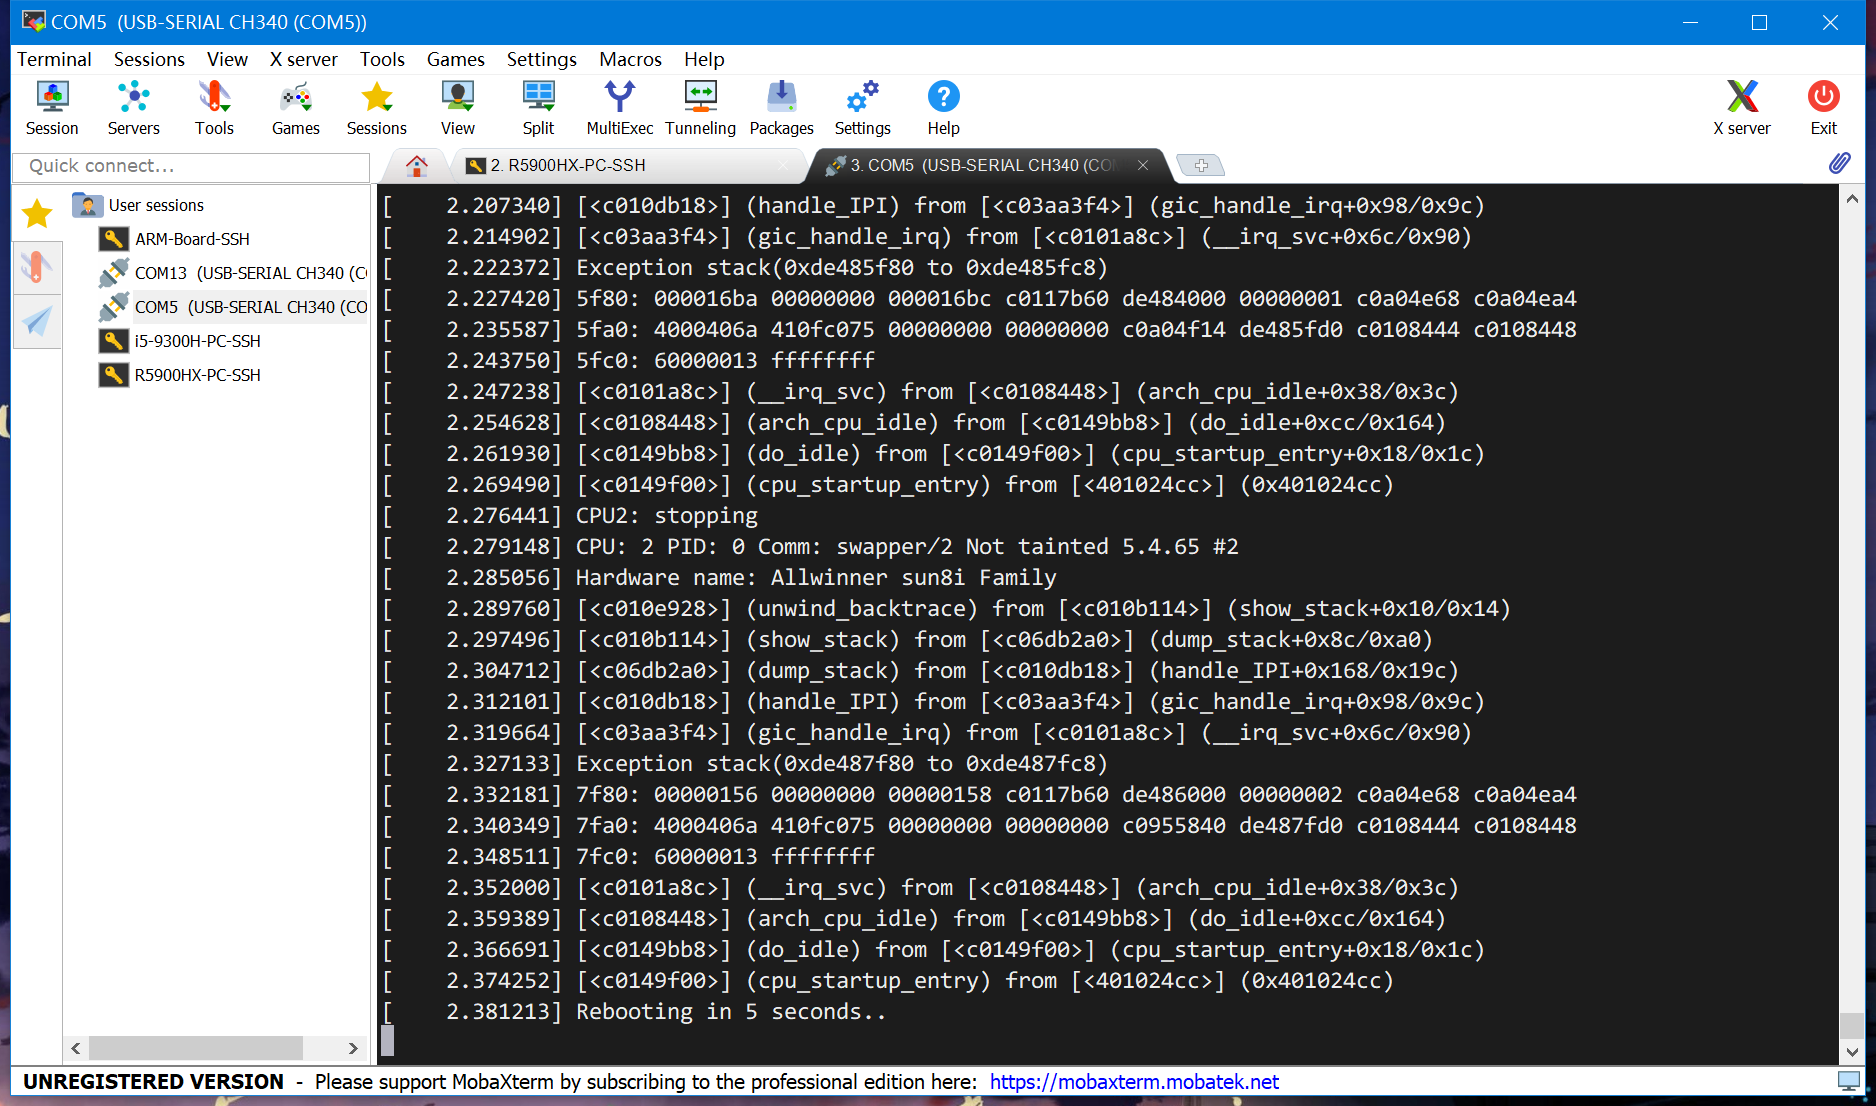Open a new tab with plus button

(1200, 165)
